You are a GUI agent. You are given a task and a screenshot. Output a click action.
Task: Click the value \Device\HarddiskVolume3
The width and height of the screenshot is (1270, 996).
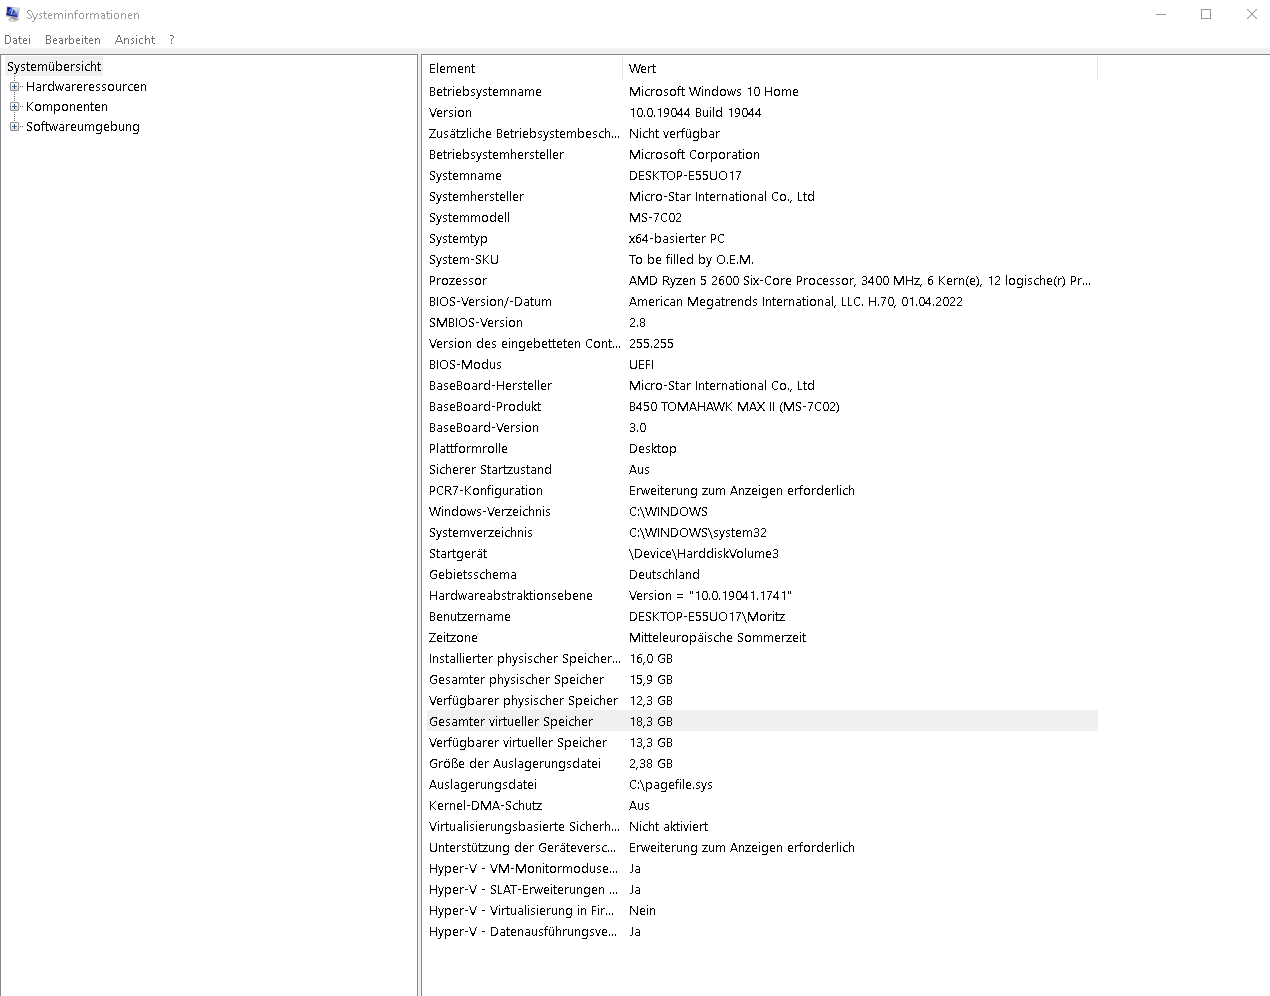click(704, 554)
